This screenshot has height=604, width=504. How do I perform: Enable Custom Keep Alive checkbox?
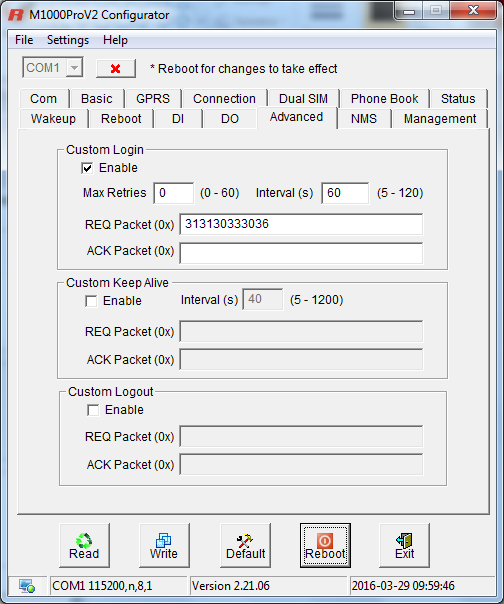[91, 301]
